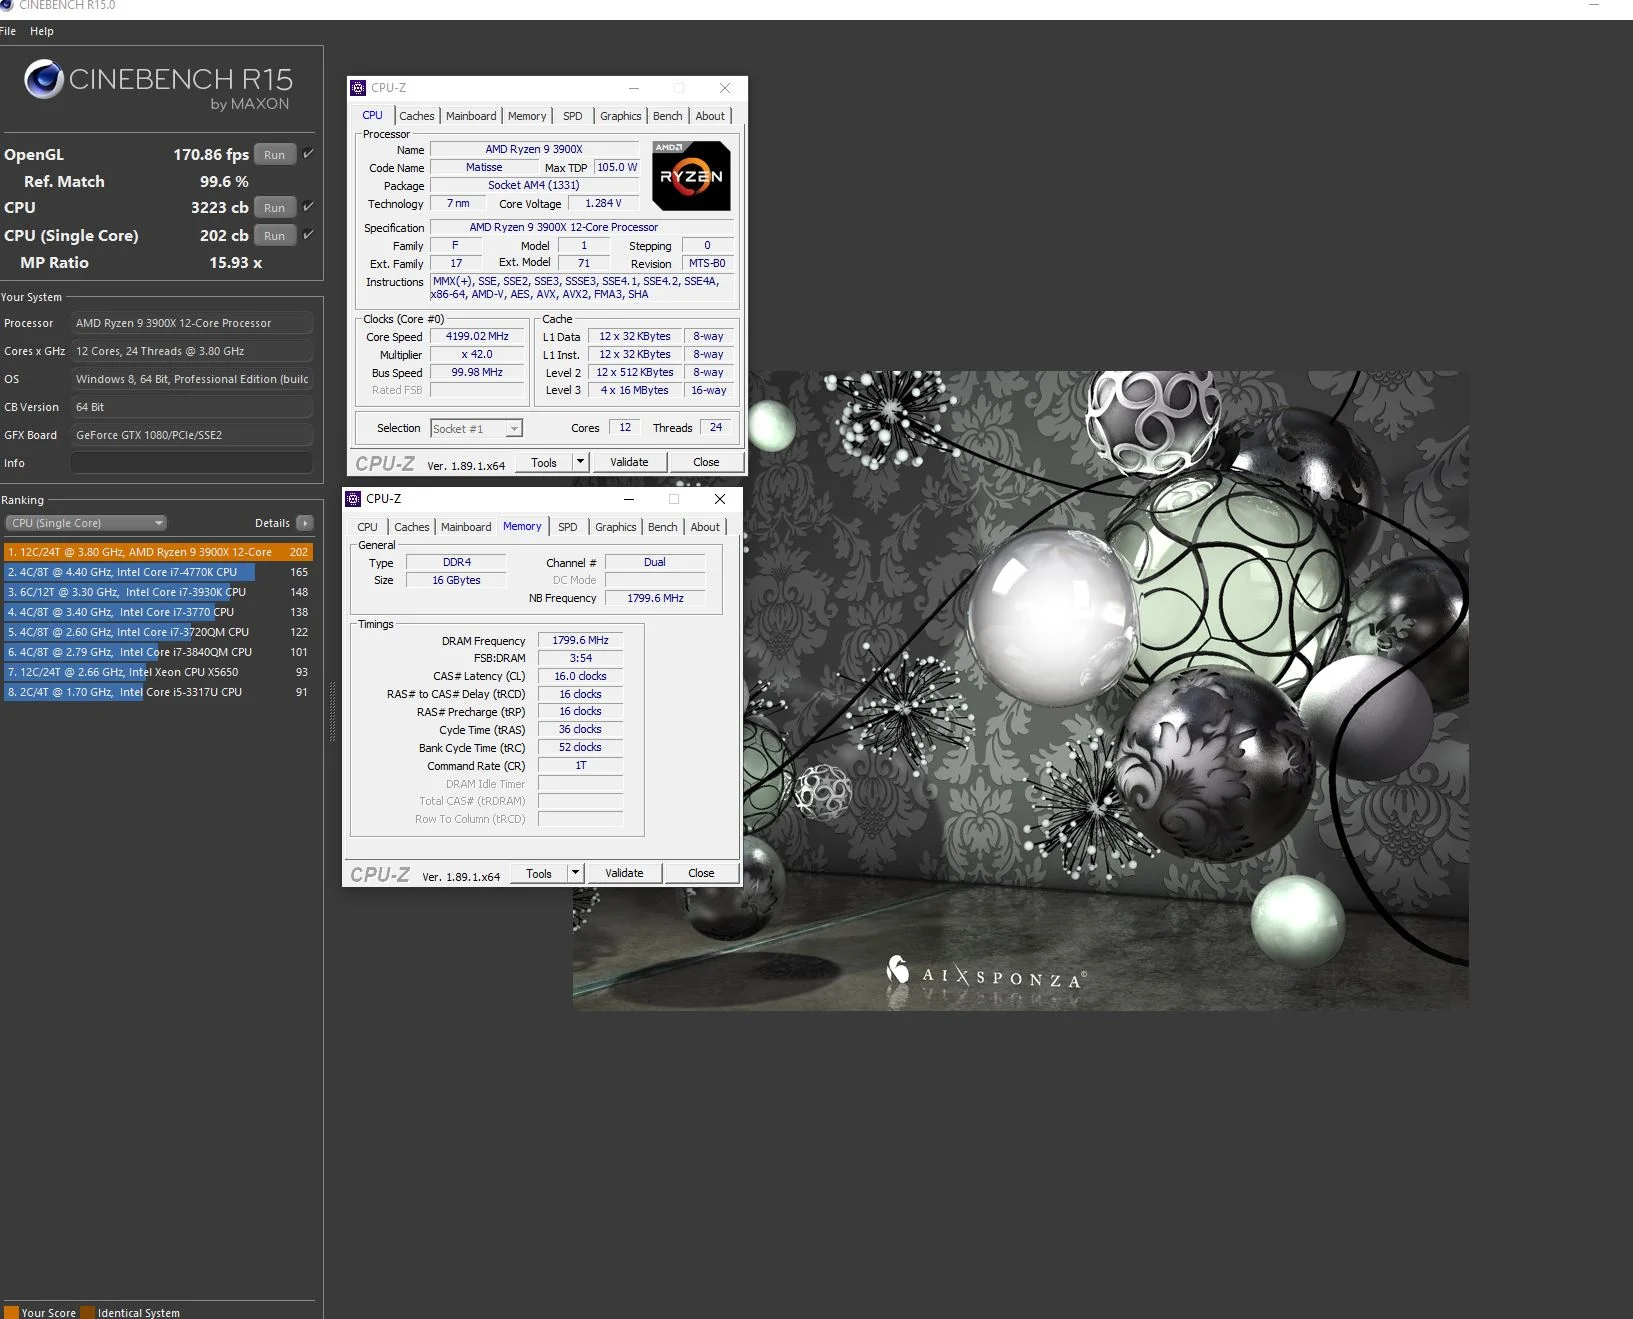
Task: Switch to Caches tab in upper CPU-Z
Action: (417, 116)
